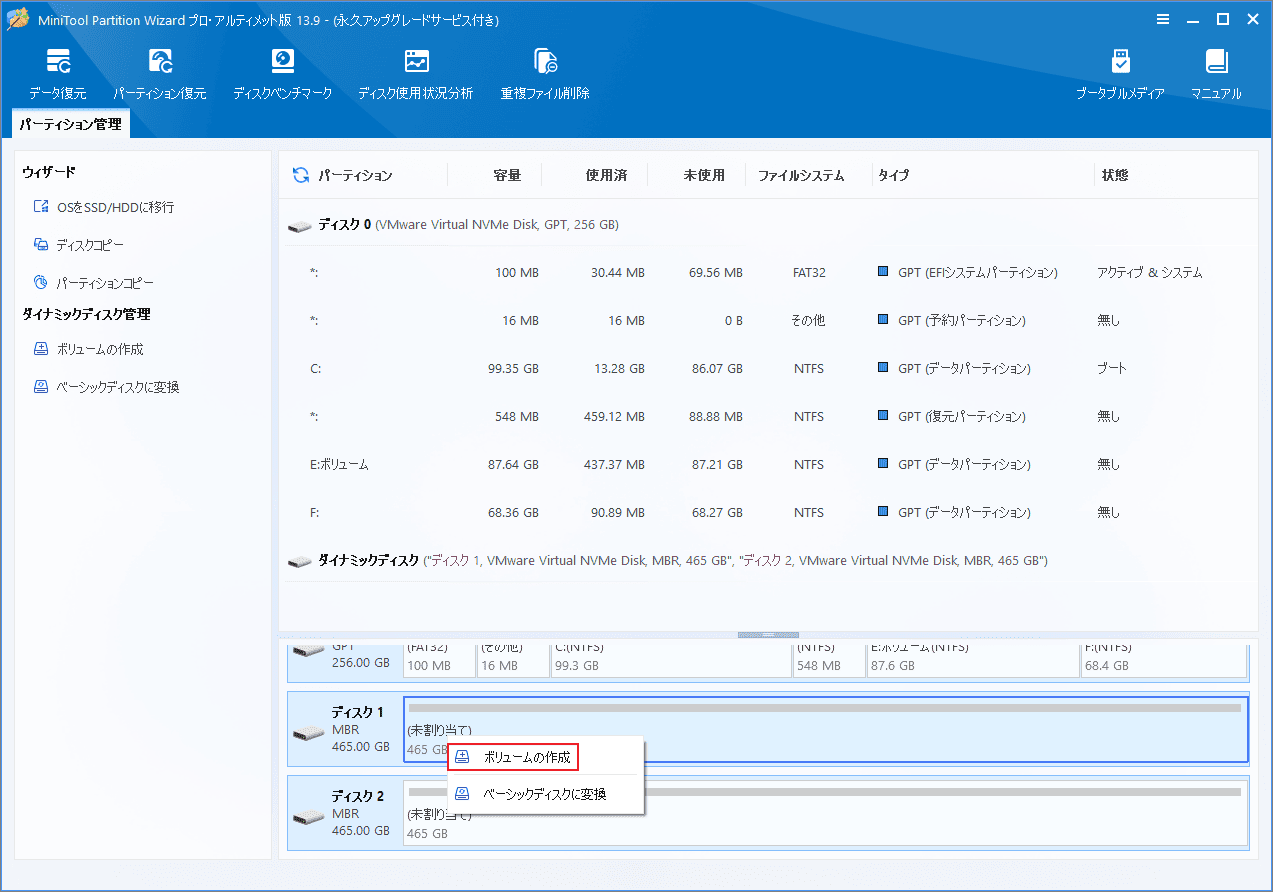This screenshot has height=892, width=1273.
Task: Sort by the ファイルシステム column header
Action: 801,175
